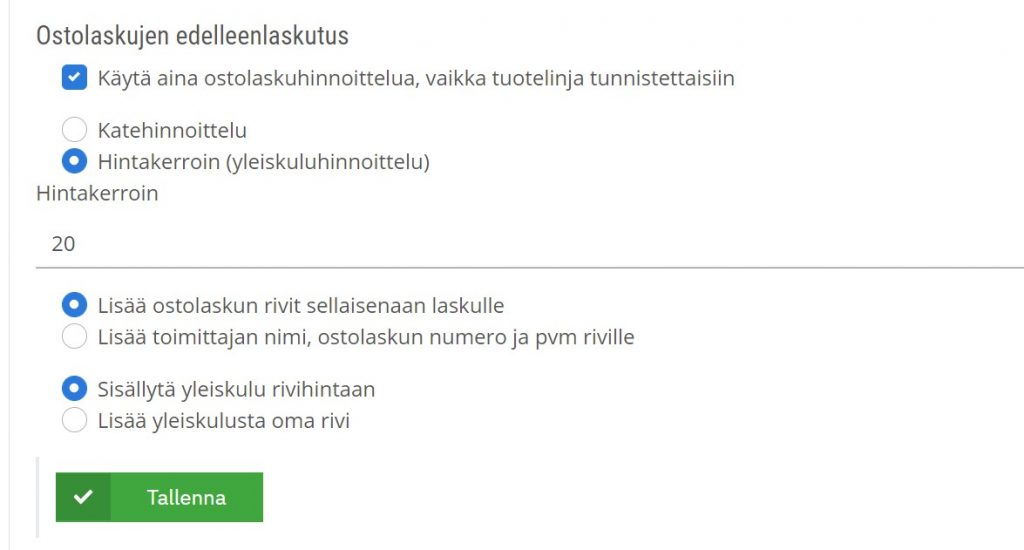The width and height of the screenshot is (1024, 550).
Task: Choose radio circle for Lisää ostolaskun rivit sellaisenaan
Action: point(74,304)
